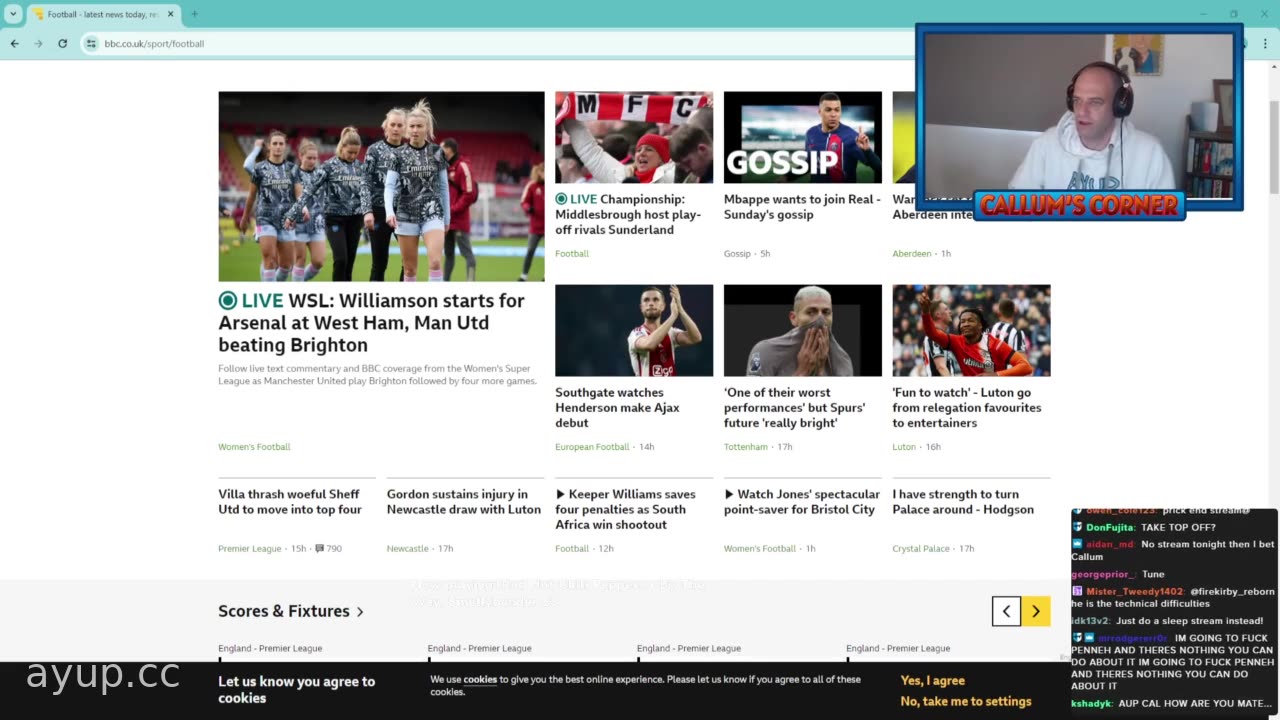
Task: Open the tab search dropdown in Chrome
Action: pos(13,14)
